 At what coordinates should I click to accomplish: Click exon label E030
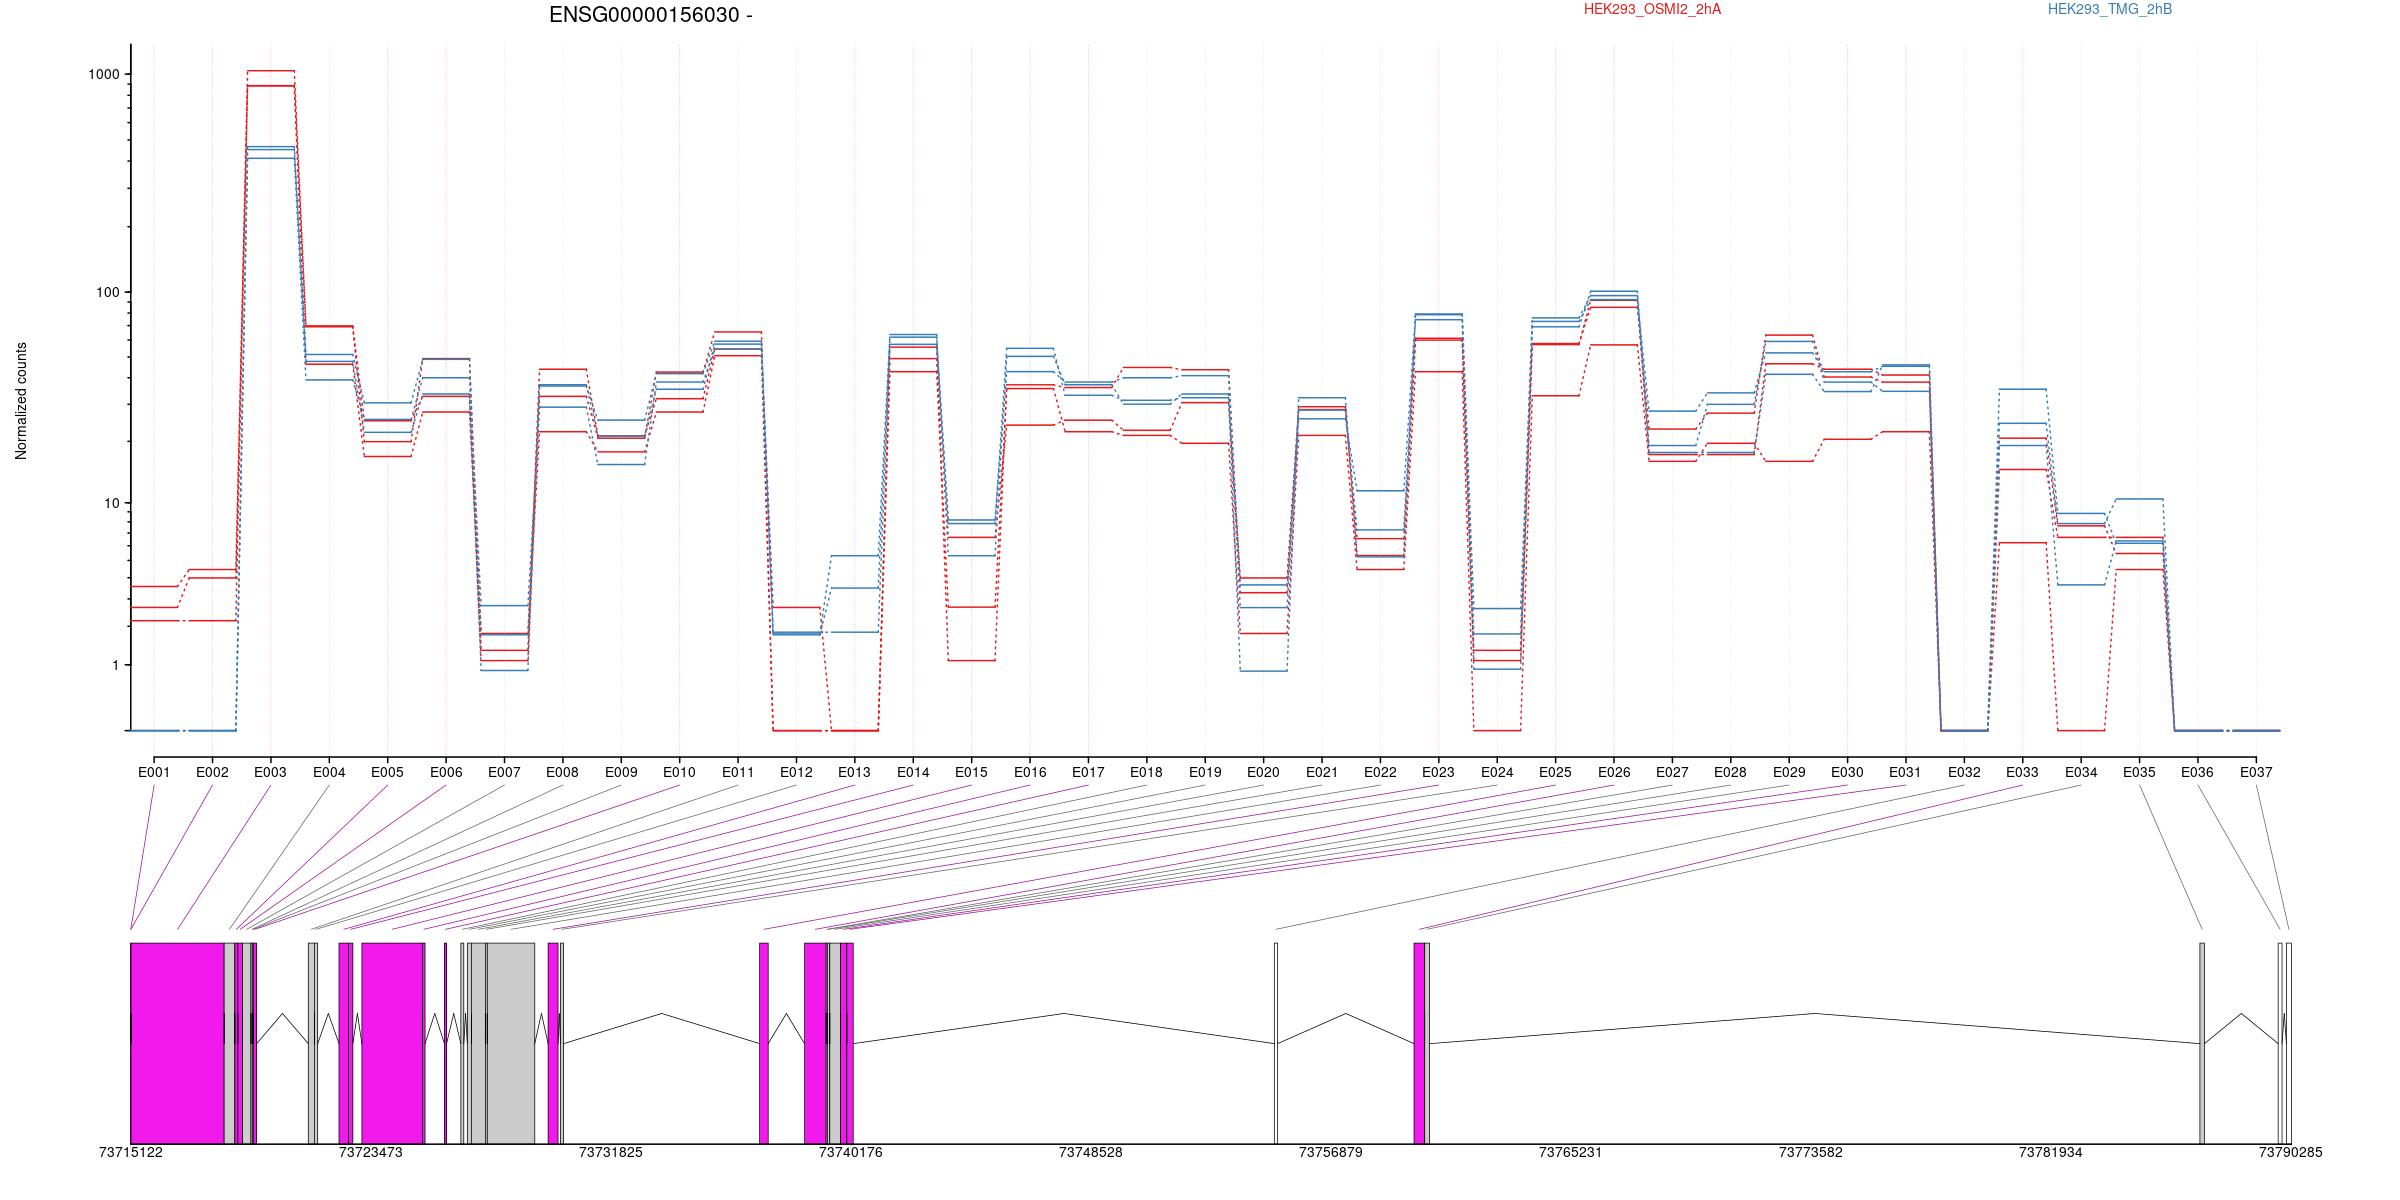pos(1847,772)
